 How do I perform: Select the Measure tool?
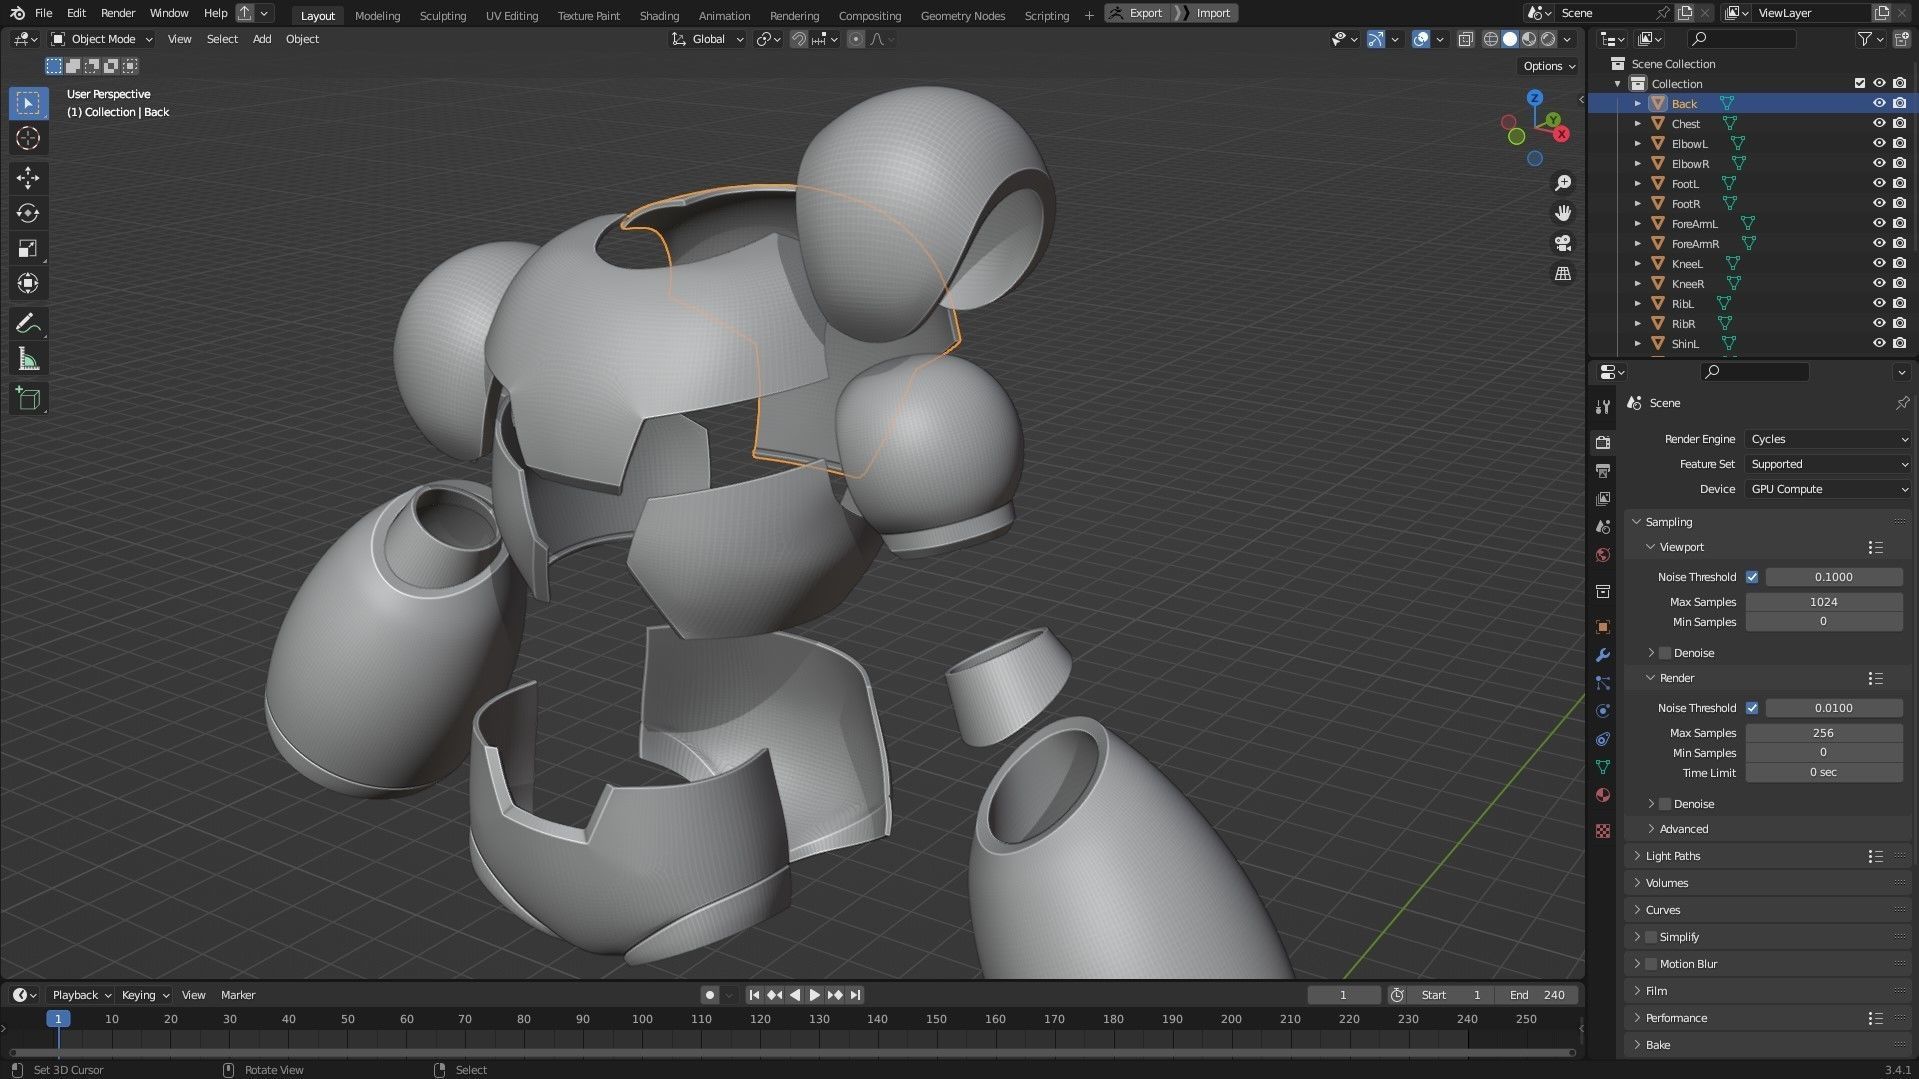(28, 359)
